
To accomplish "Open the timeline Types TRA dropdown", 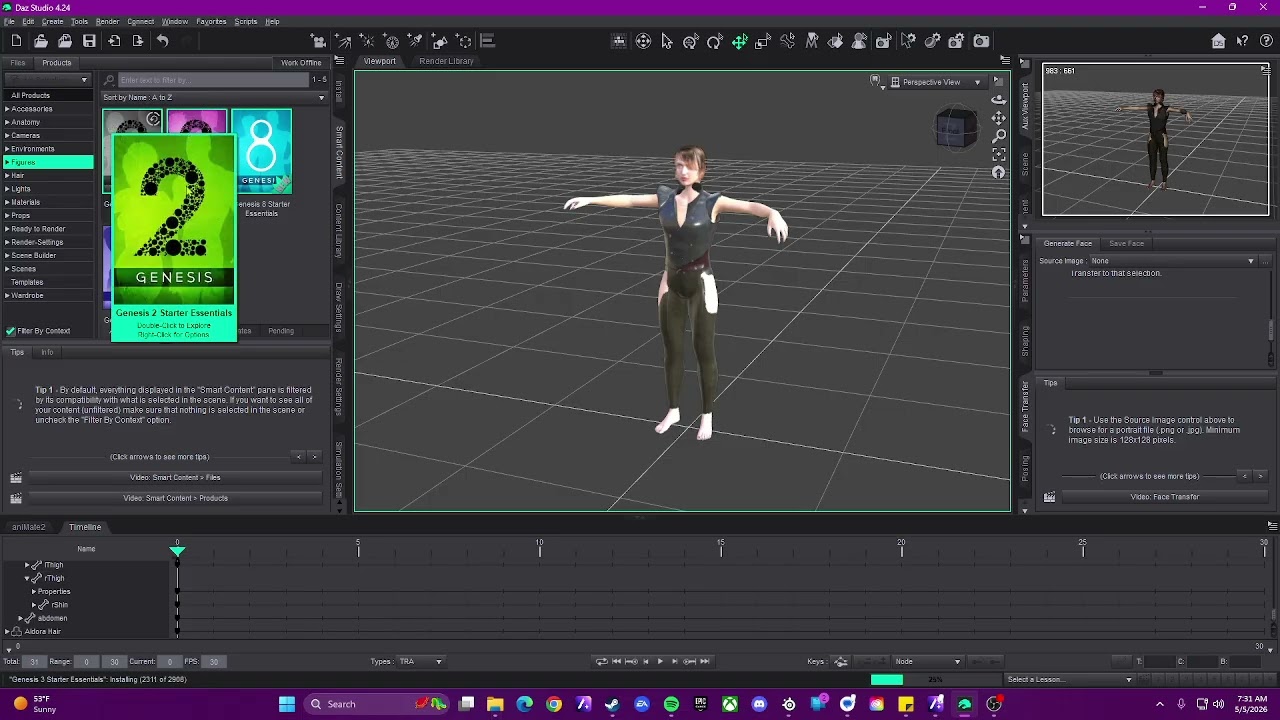I will [420, 661].
